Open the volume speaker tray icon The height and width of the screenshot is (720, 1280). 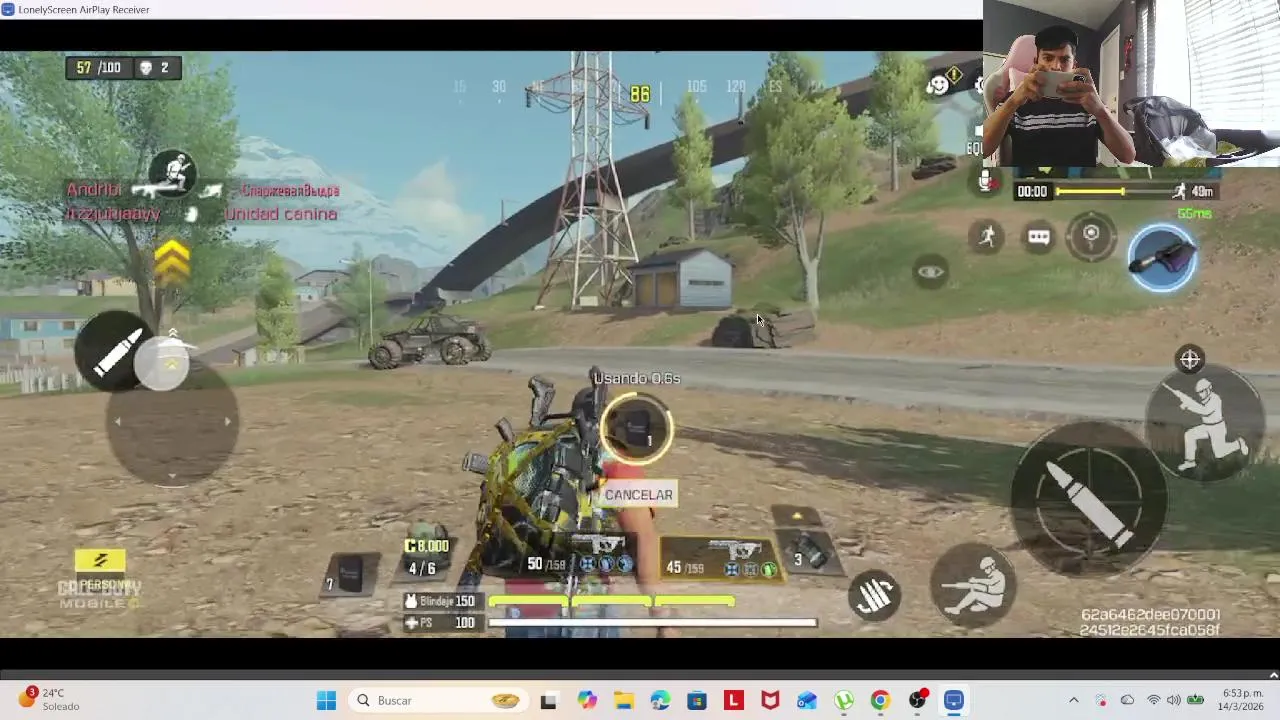coord(1173,700)
